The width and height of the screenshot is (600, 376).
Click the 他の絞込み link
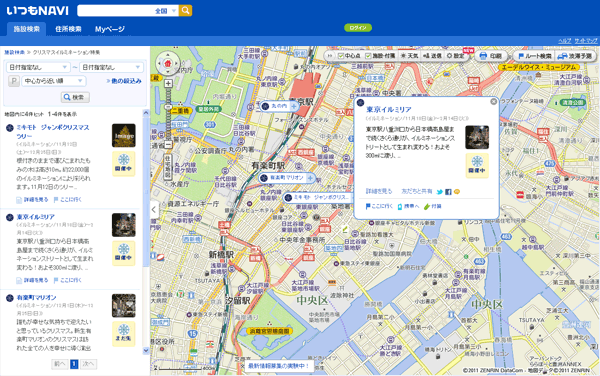pyautogui.click(x=124, y=81)
